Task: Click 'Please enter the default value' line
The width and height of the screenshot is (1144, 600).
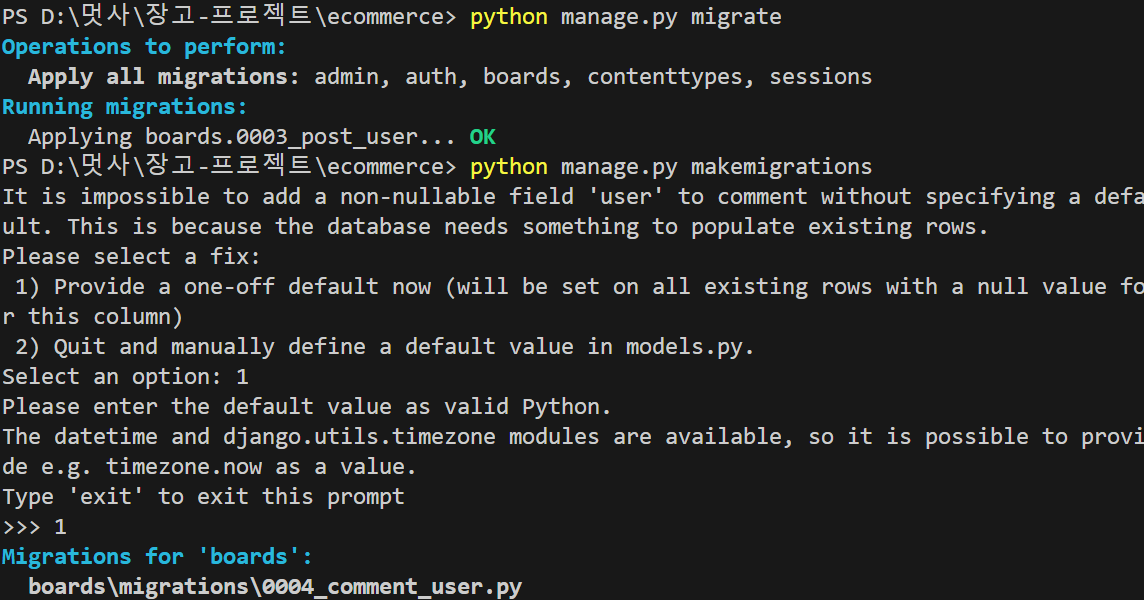Action: pyautogui.click(x=306, y=407)
